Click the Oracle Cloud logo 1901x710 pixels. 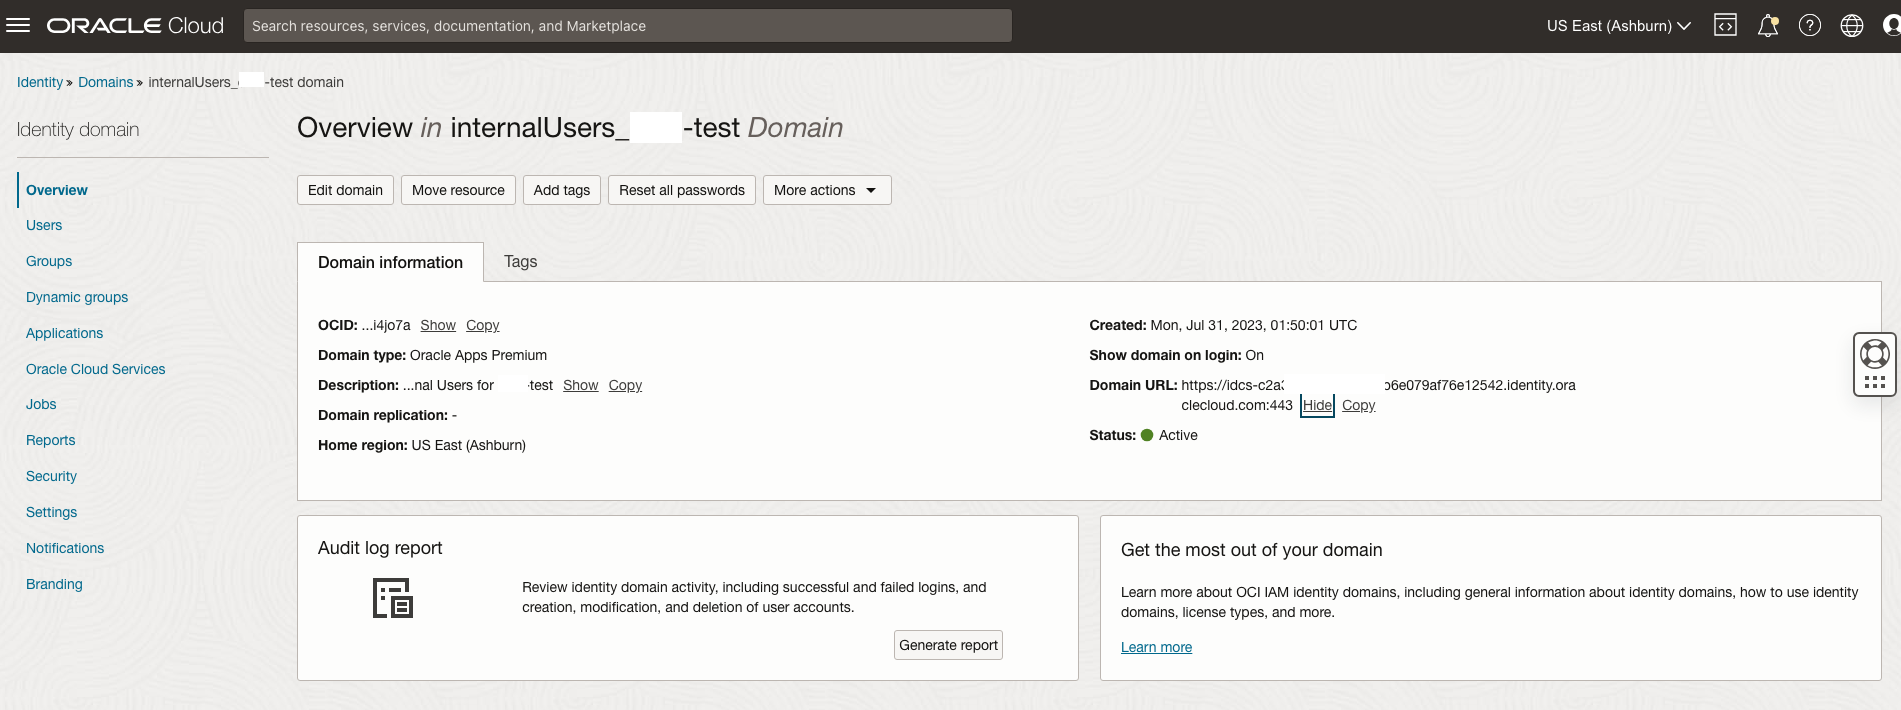tap(135, 25)
